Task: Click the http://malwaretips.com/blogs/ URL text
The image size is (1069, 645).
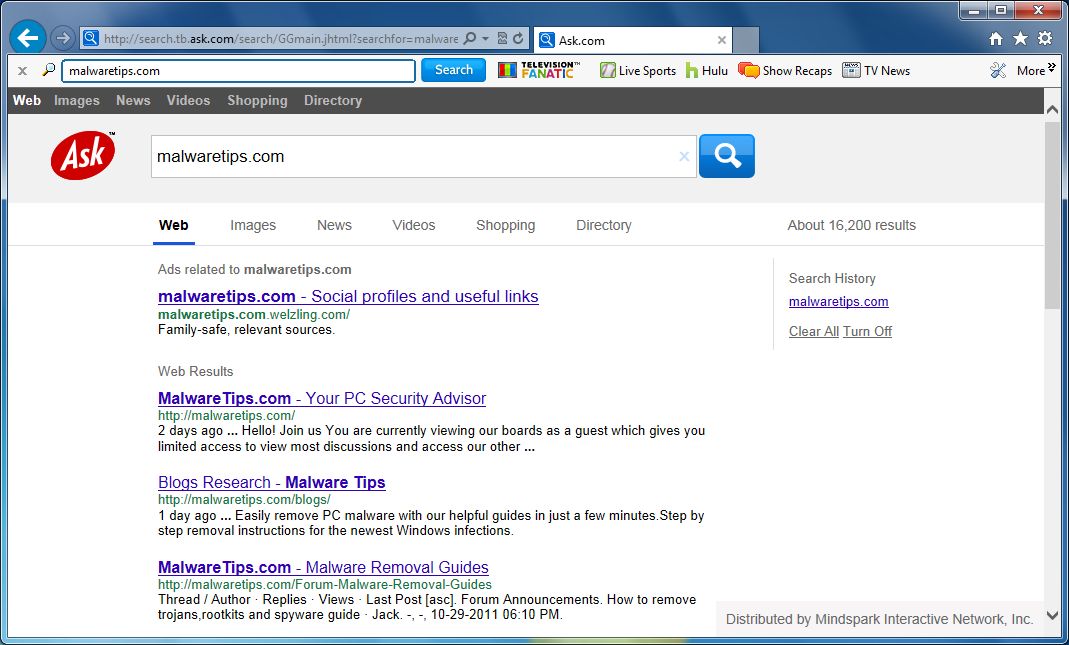Action: pyautogui.click(x=244, y=500)
